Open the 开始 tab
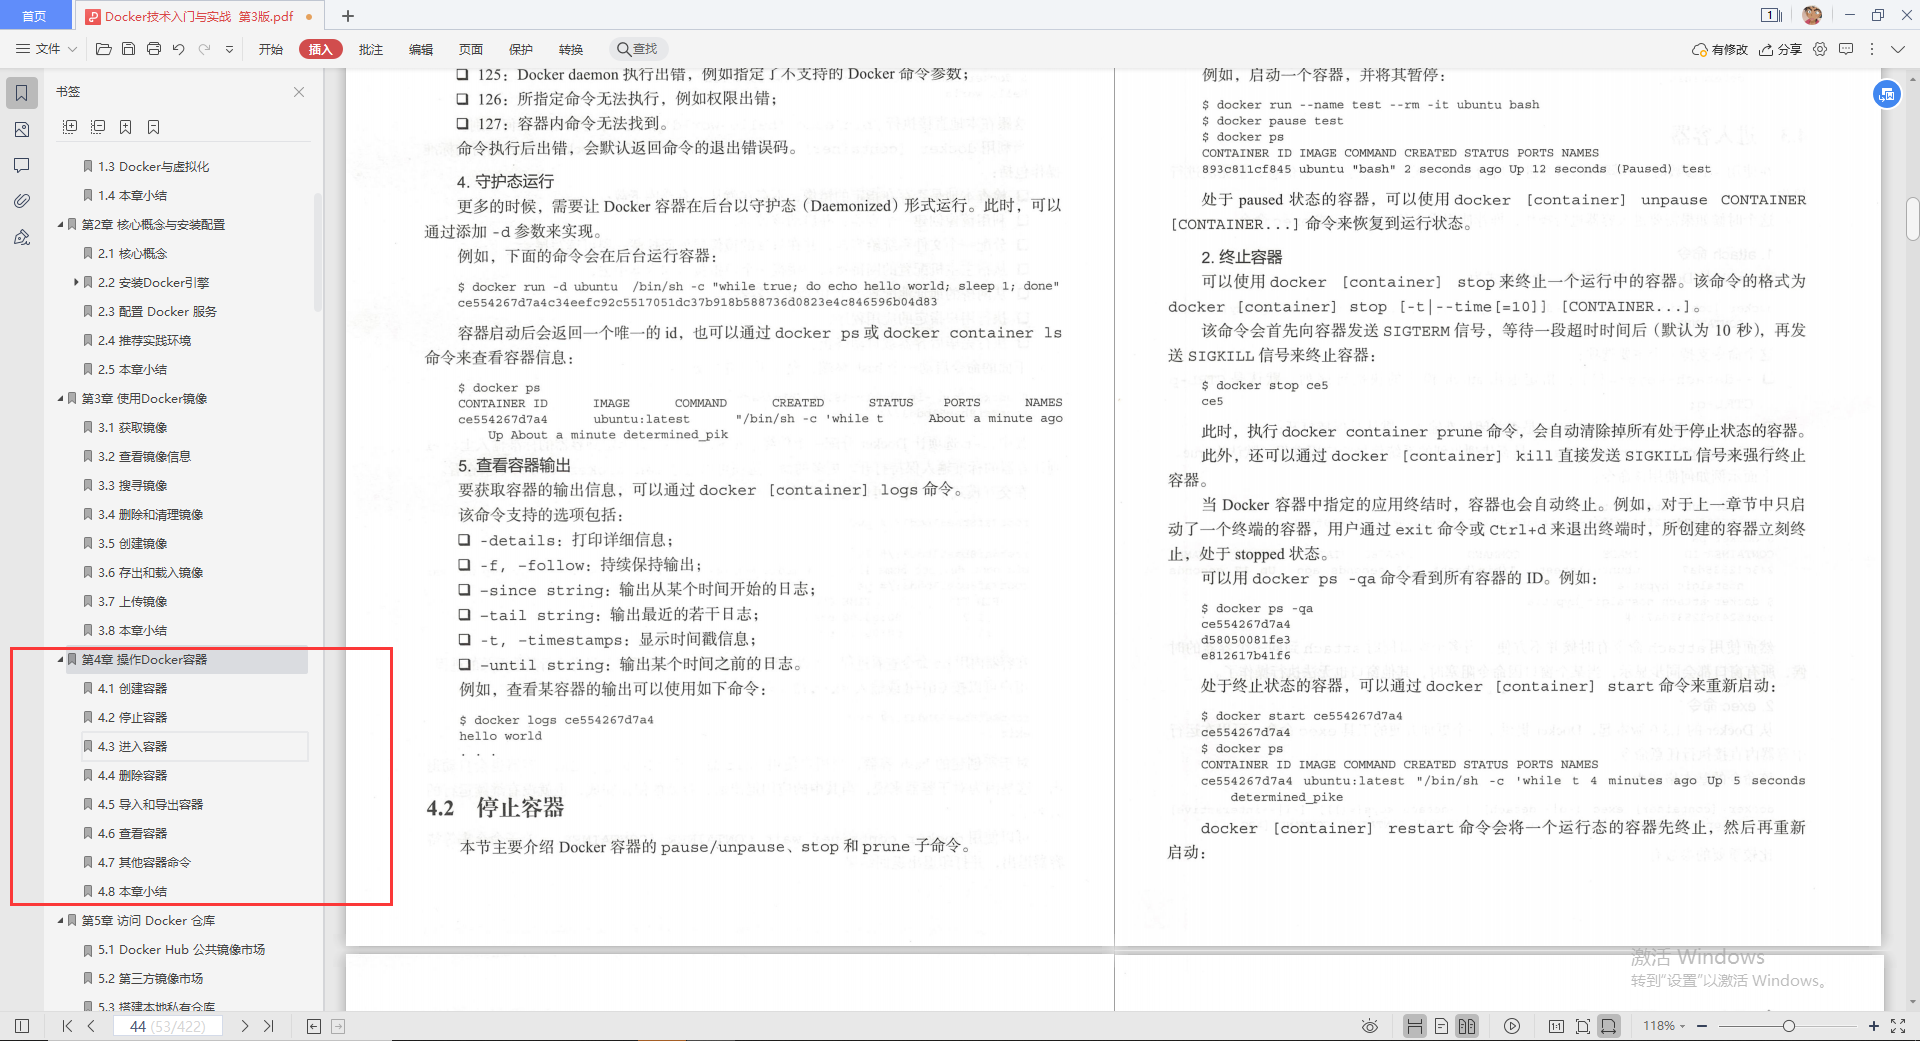1920x1041 pixels. tap(271, 49)
